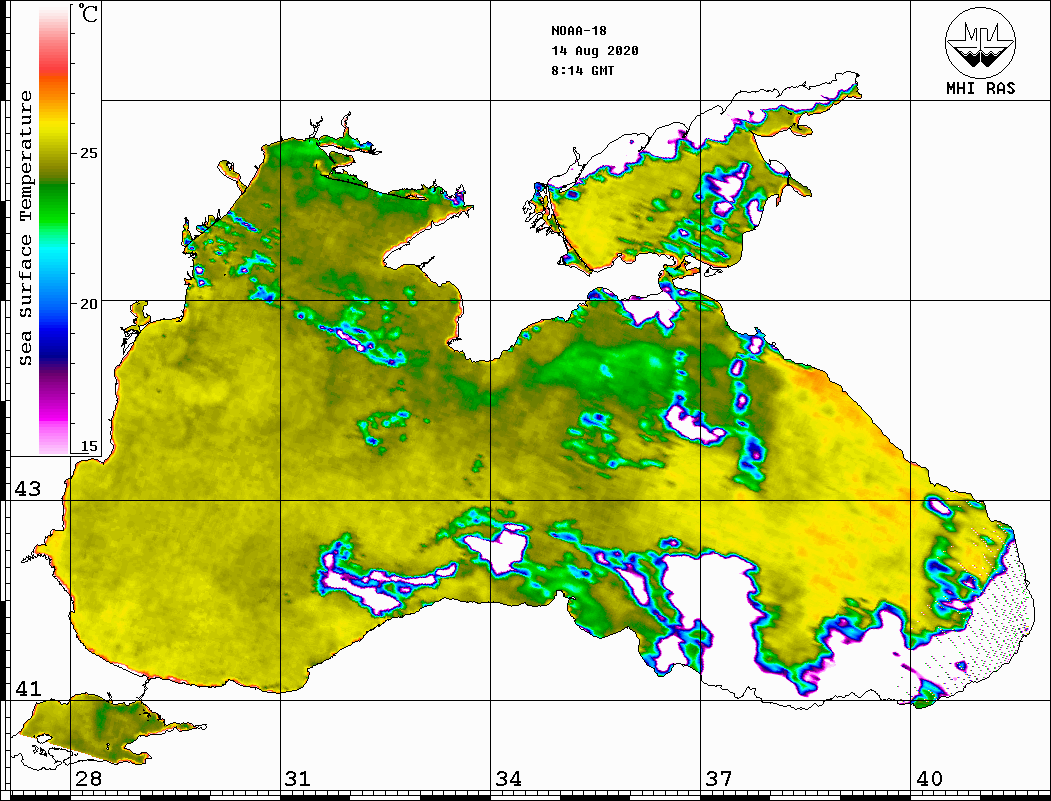
Task: Click the '14 Aug 2020' date text
Action: (595, 51)
